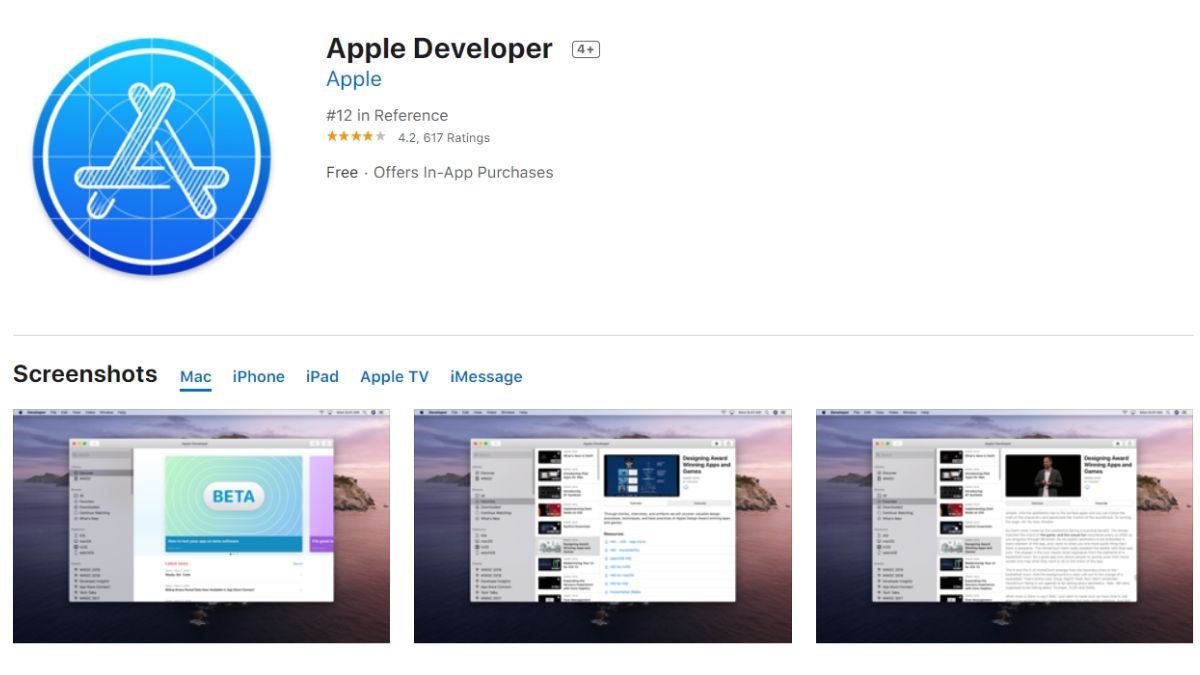
Task: Click the Screenshots section heading
Action: click(x=85, y=374)
